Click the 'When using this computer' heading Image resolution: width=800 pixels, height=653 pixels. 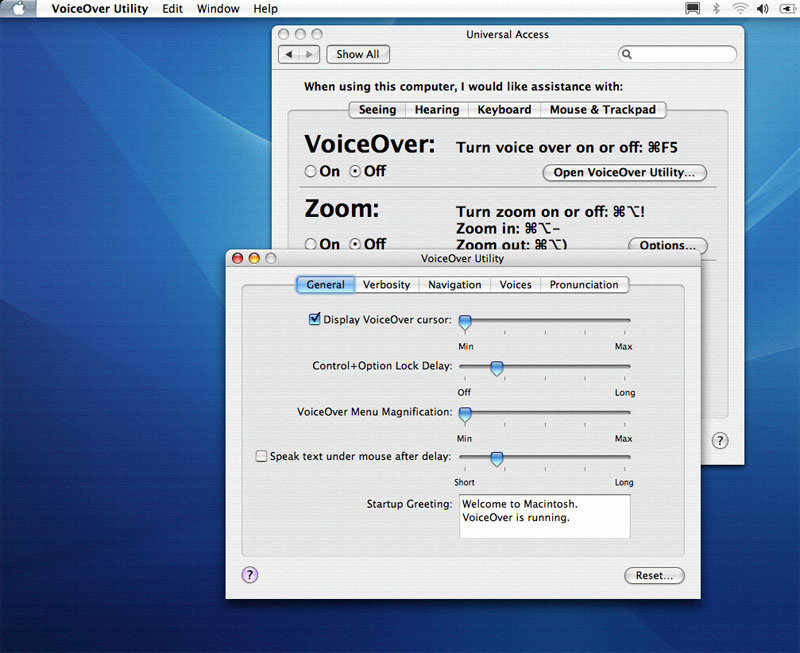point(463,87)
